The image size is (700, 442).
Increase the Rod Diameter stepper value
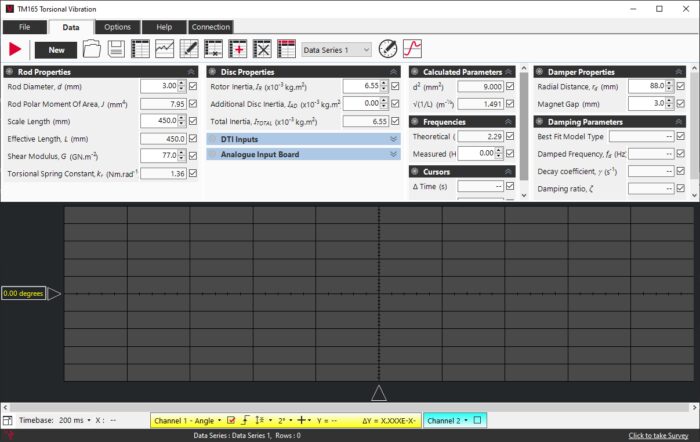(181, 83)
